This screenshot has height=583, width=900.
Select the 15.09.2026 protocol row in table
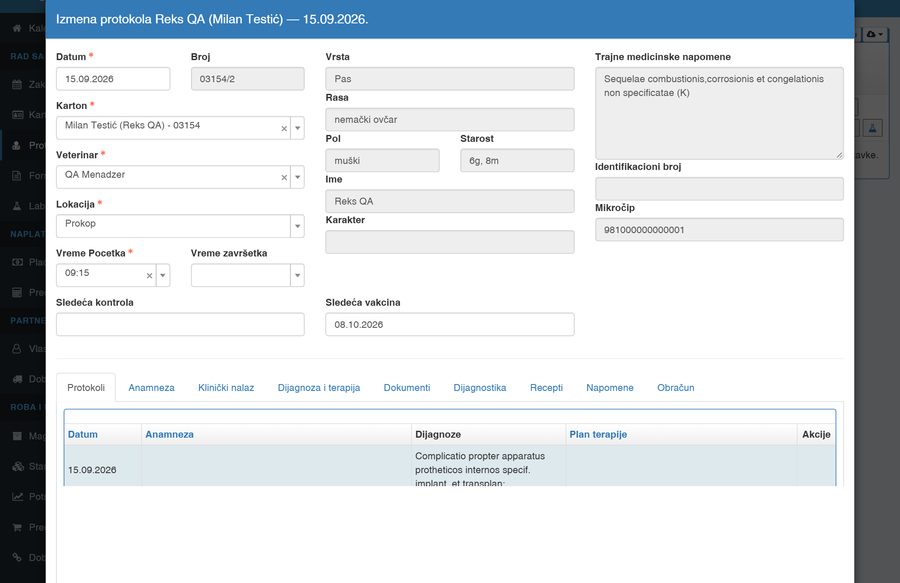coord(449,466)
